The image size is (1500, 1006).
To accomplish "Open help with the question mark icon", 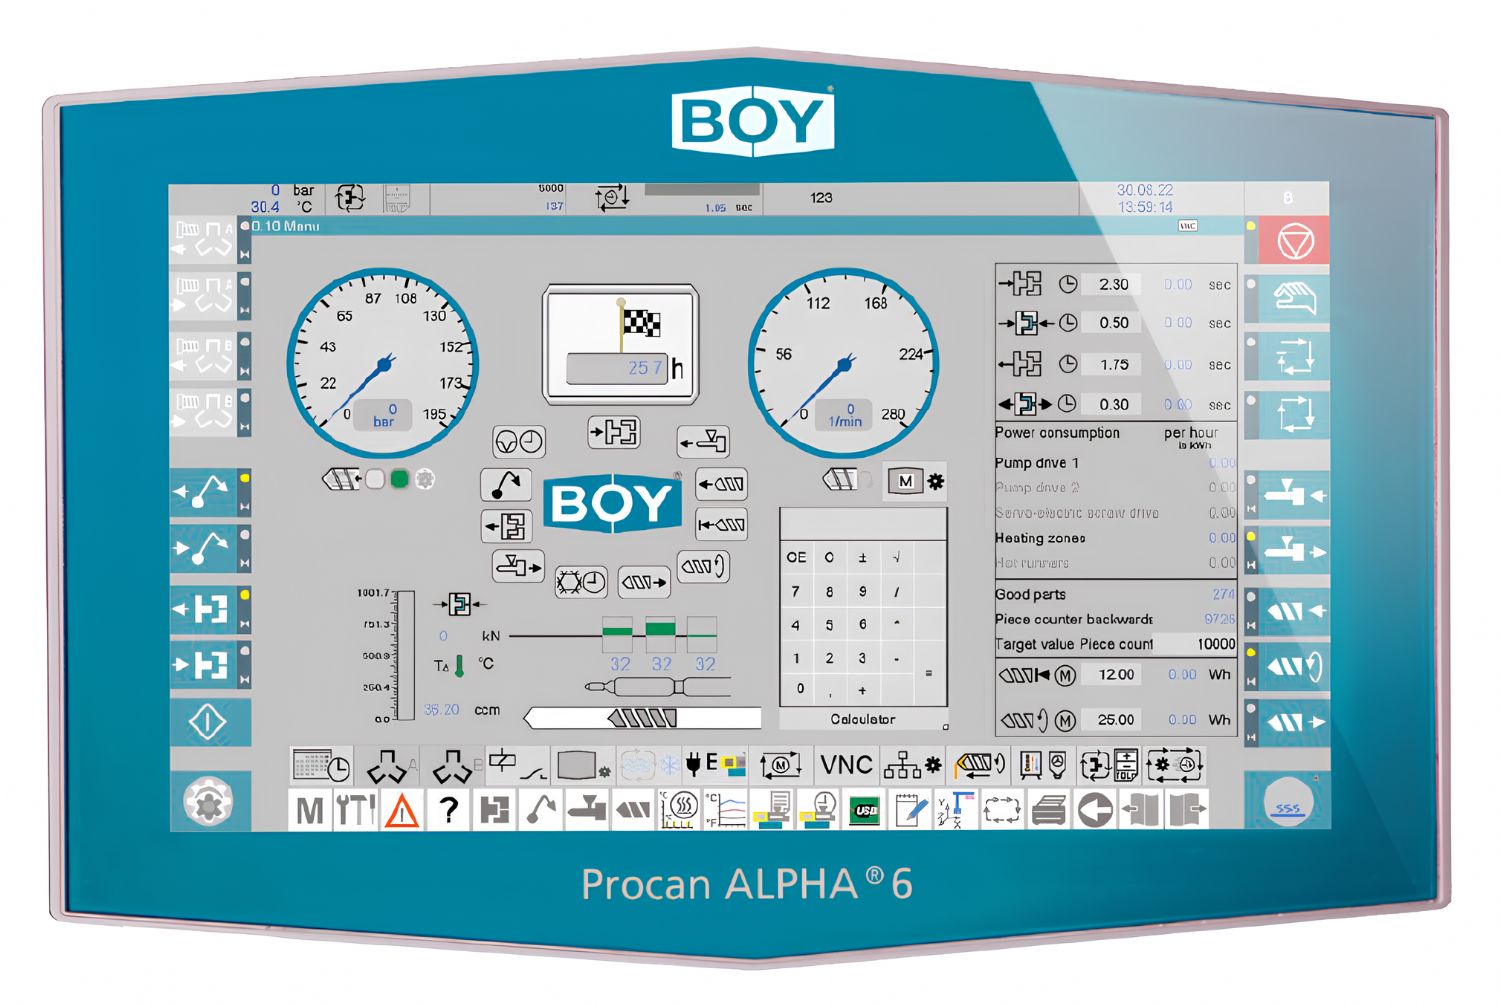I will (x=449, y=810).
